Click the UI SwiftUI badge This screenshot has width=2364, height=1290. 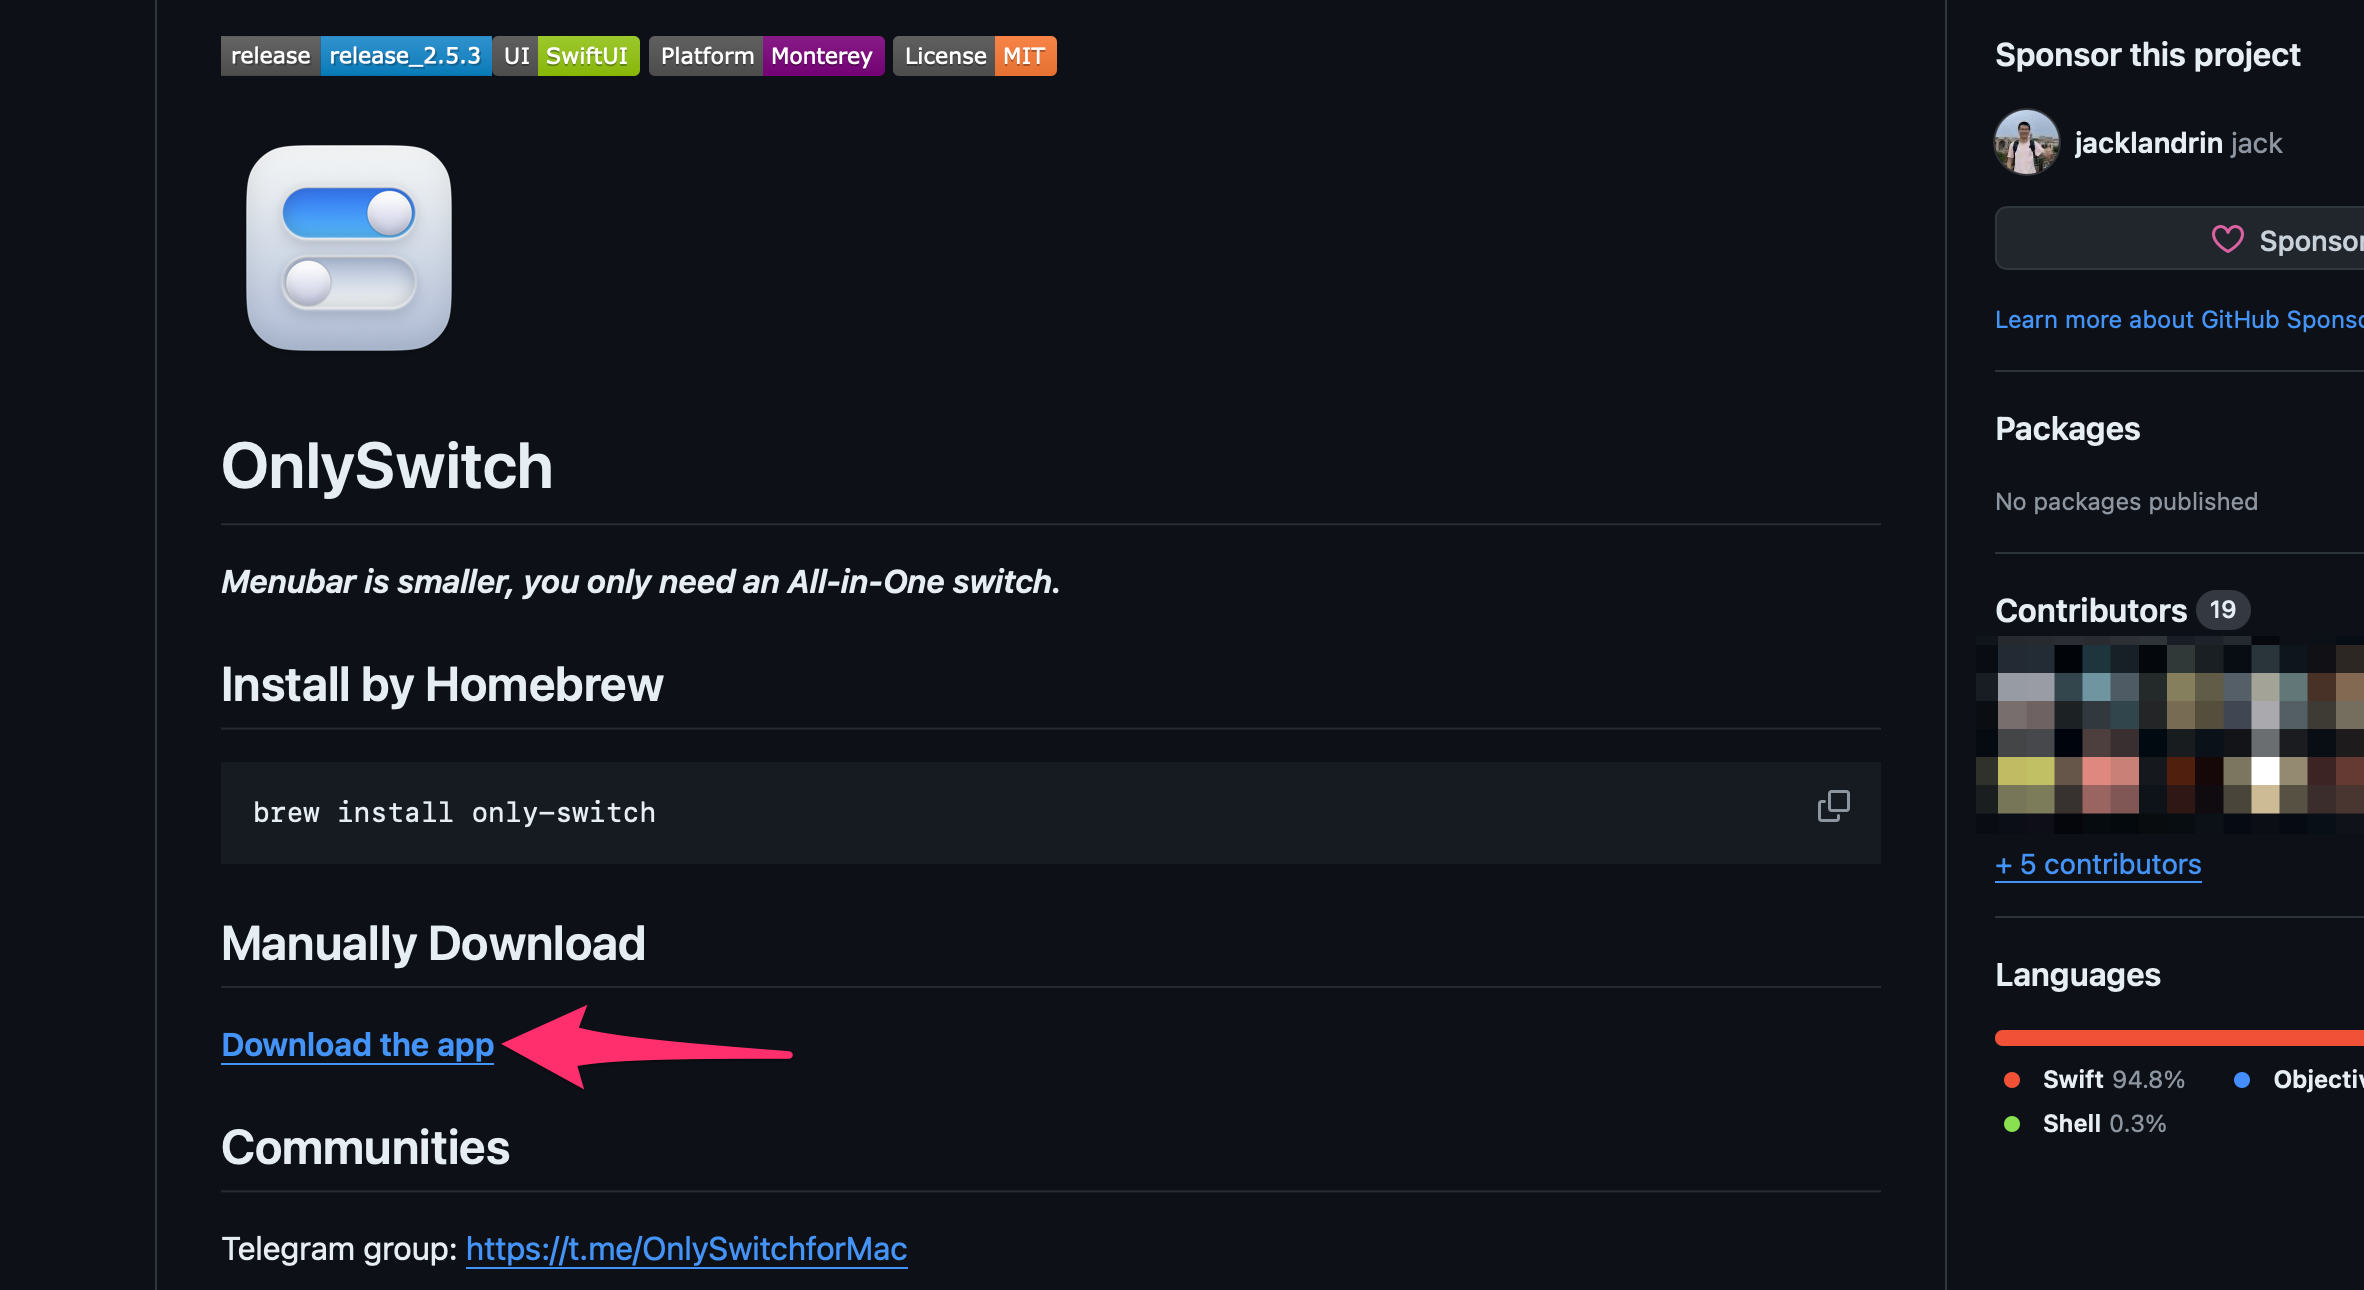566,56
